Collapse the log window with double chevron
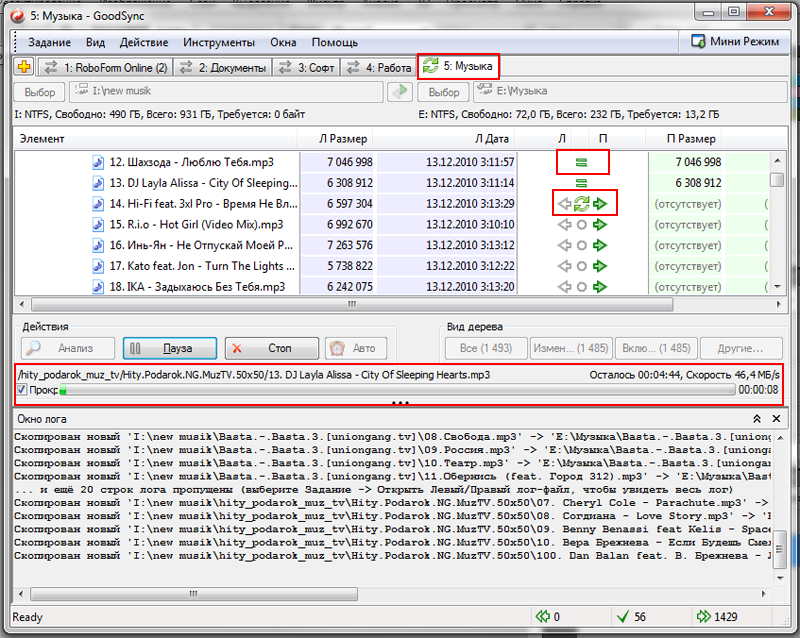Image resolution: width=800 pixels, height=638 pixels. point(757,419)
